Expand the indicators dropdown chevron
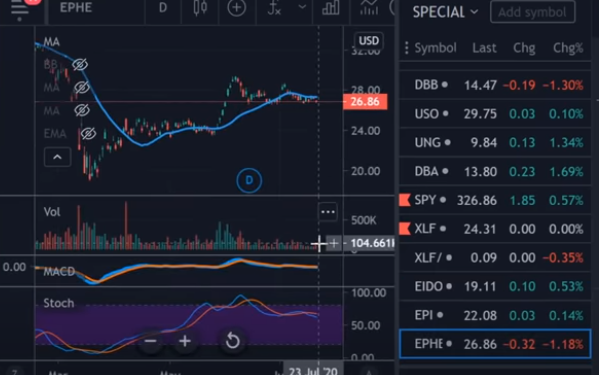The height and width of the screenshot is (375, 599). click(x=302, y=7)
